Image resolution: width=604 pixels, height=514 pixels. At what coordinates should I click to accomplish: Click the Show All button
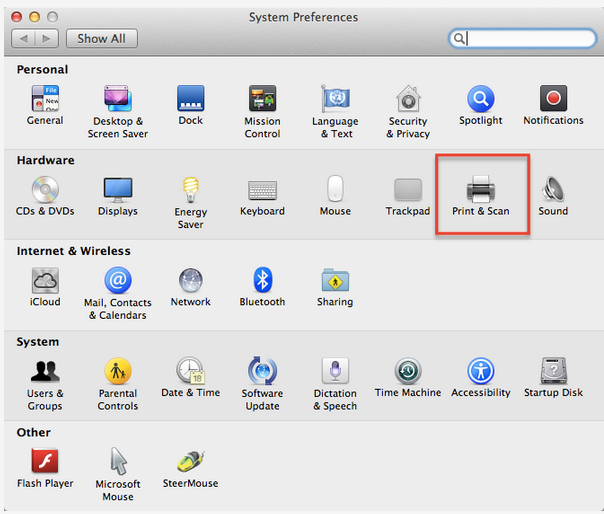tap(102, 39)
